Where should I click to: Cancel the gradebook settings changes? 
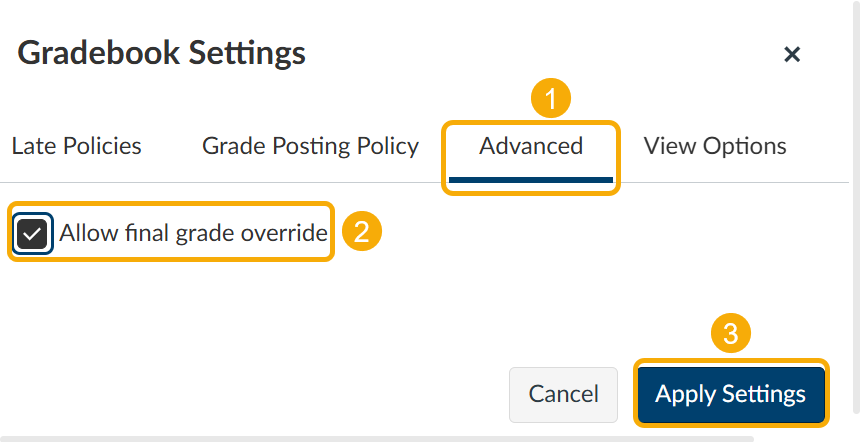pyautogui.click(x=563, y=394)
